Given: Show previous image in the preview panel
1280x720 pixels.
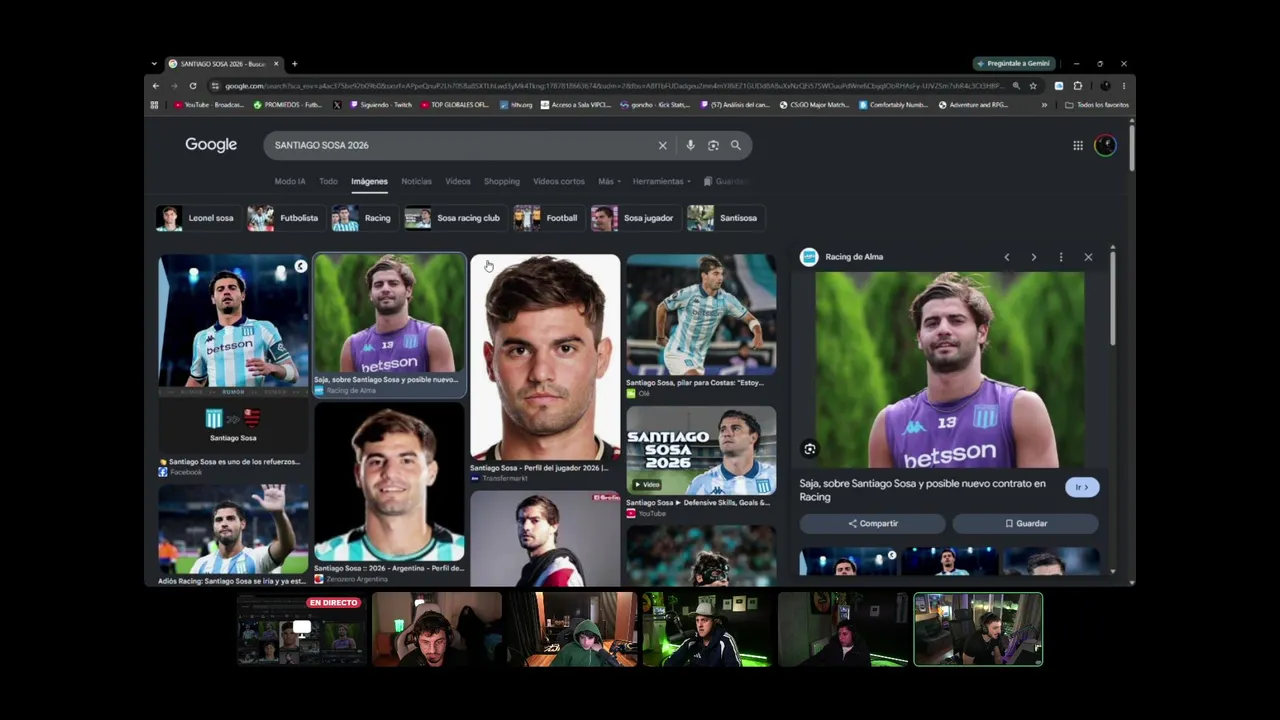Looking at the screenshot, I should point(1007,257).
